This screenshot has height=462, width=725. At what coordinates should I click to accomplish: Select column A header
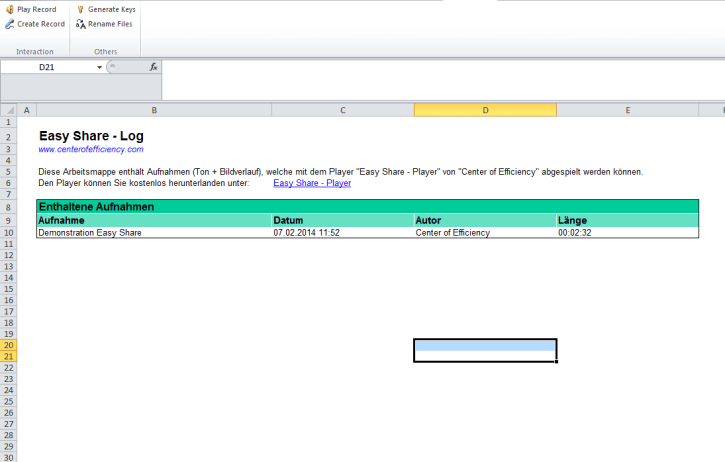pos(27,111)
